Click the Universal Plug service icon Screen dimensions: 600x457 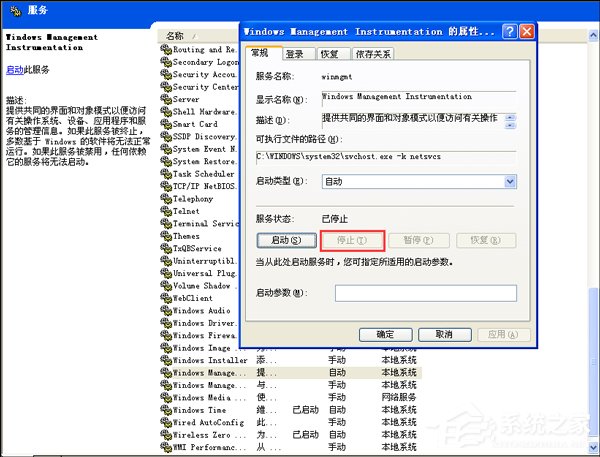(x=166, y=273)
